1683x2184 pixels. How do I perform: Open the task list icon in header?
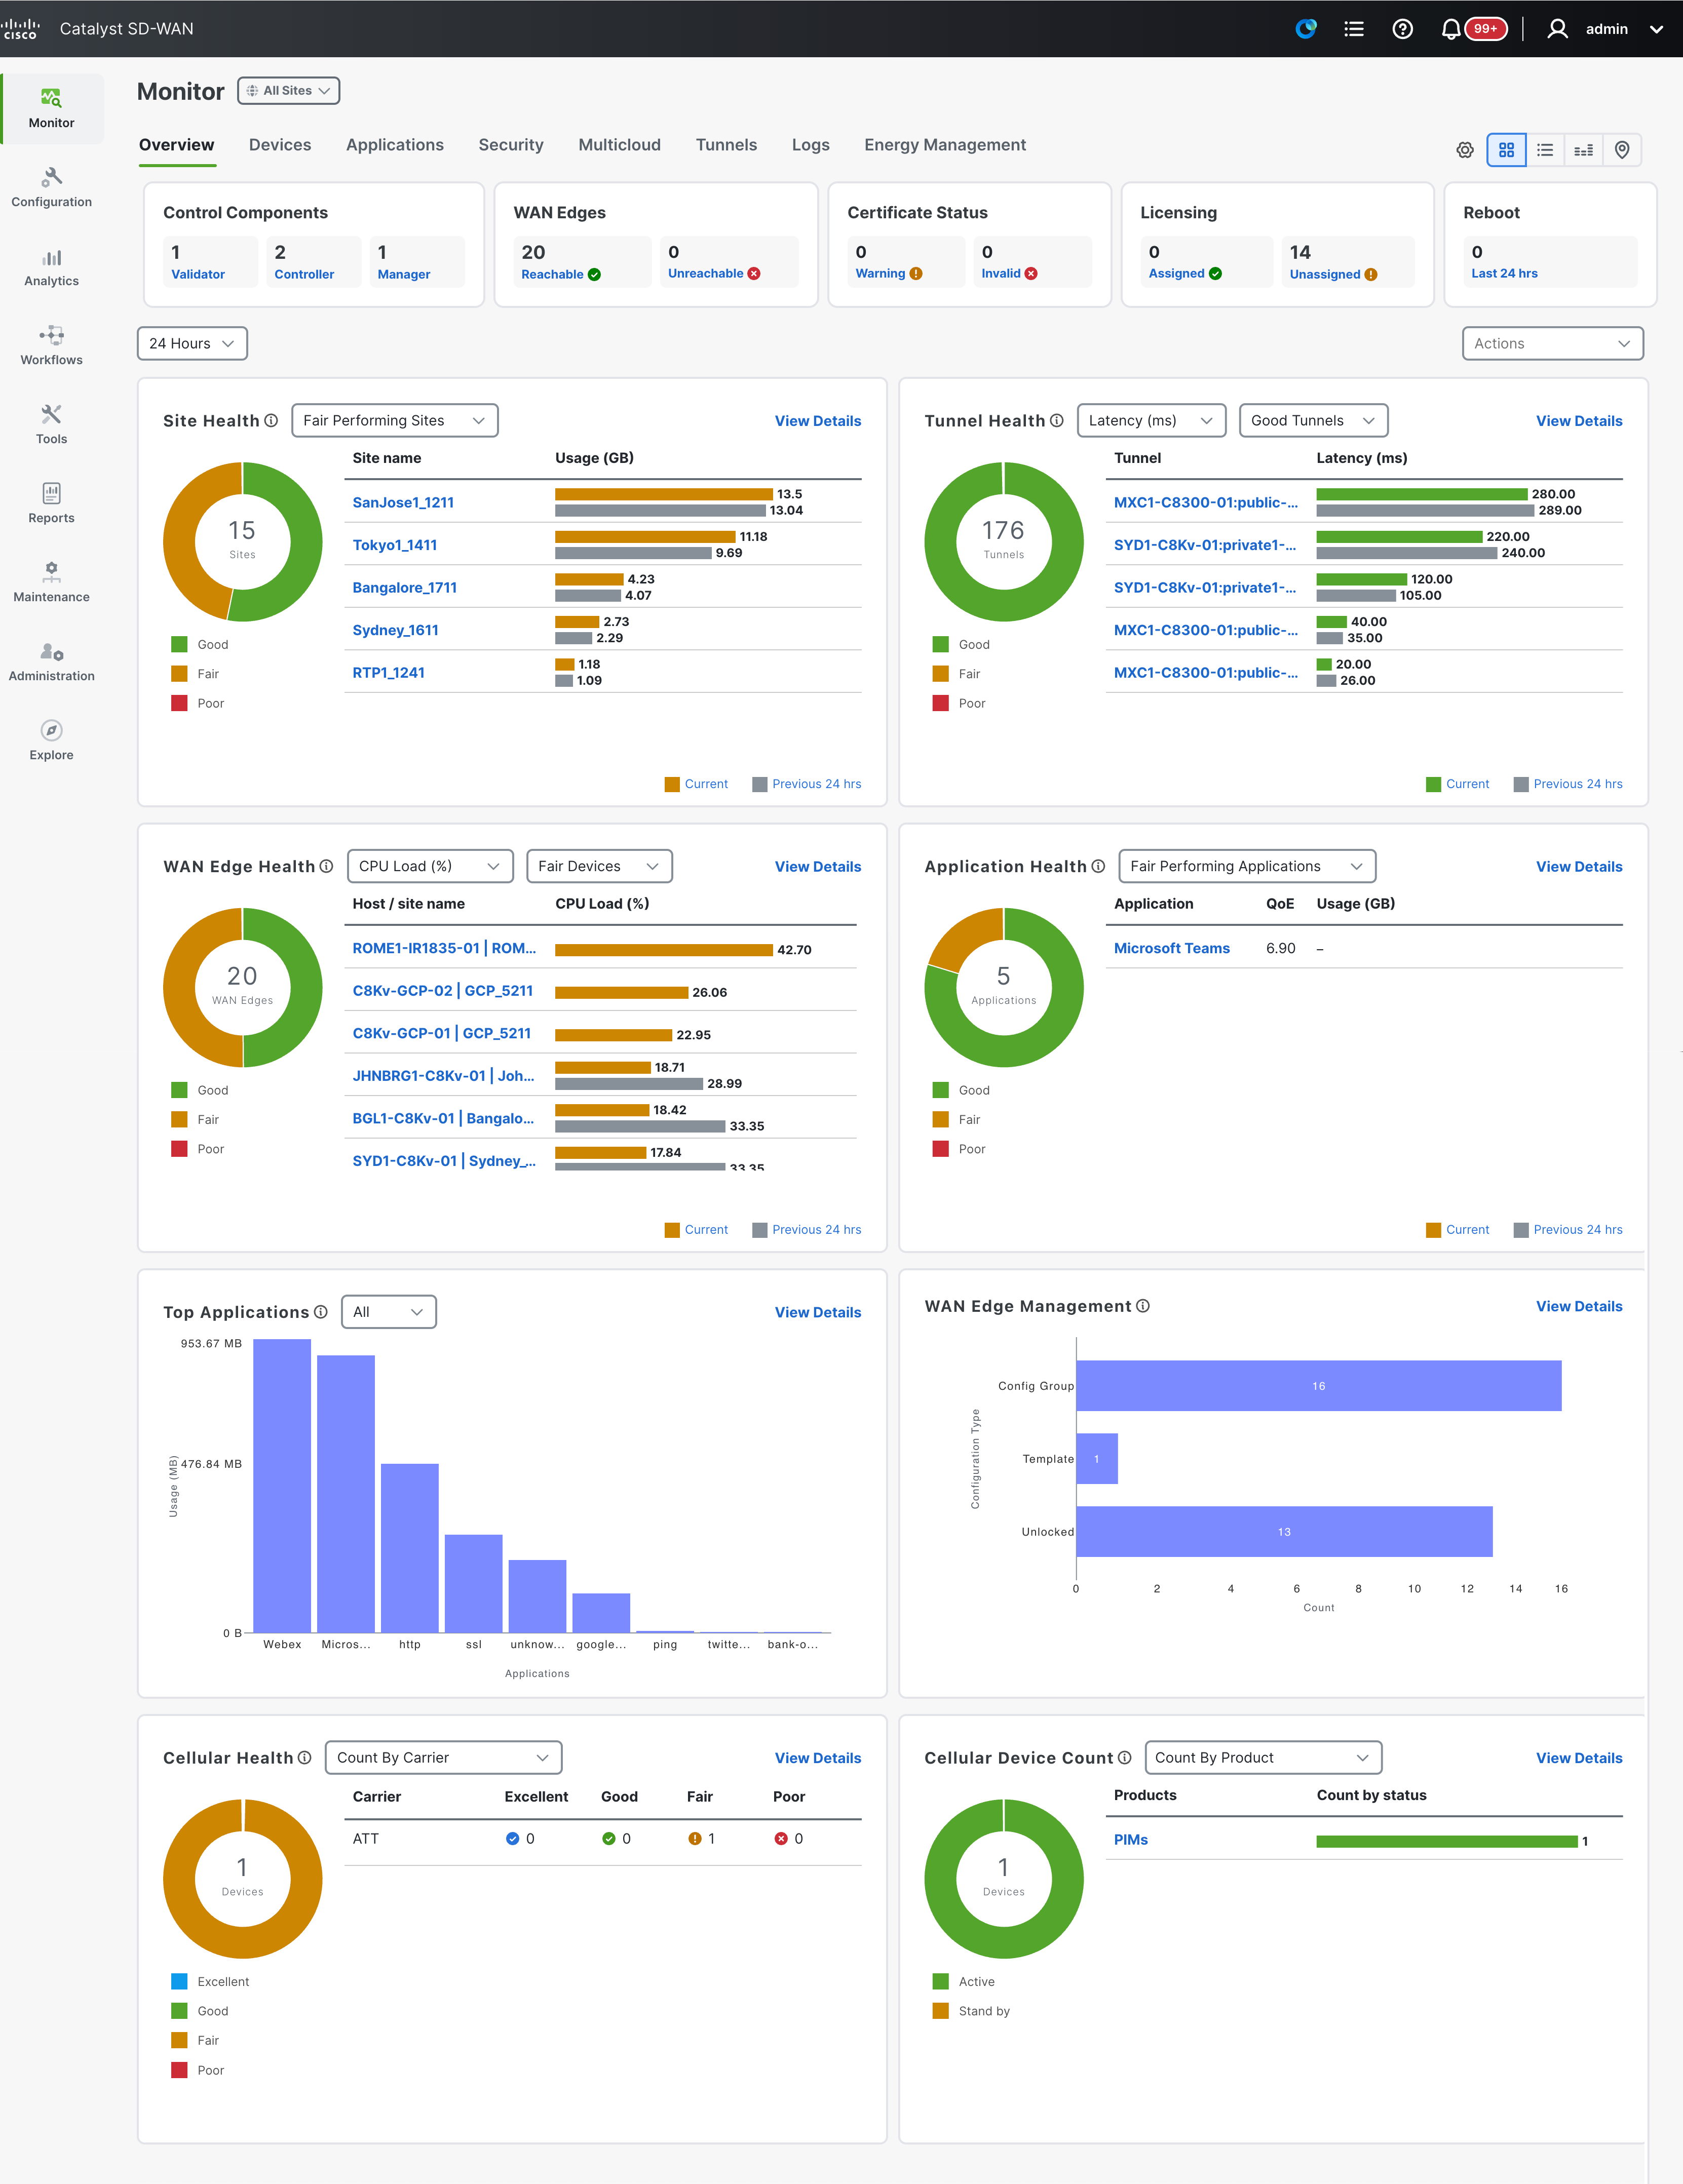click(x=1354, y=29)
